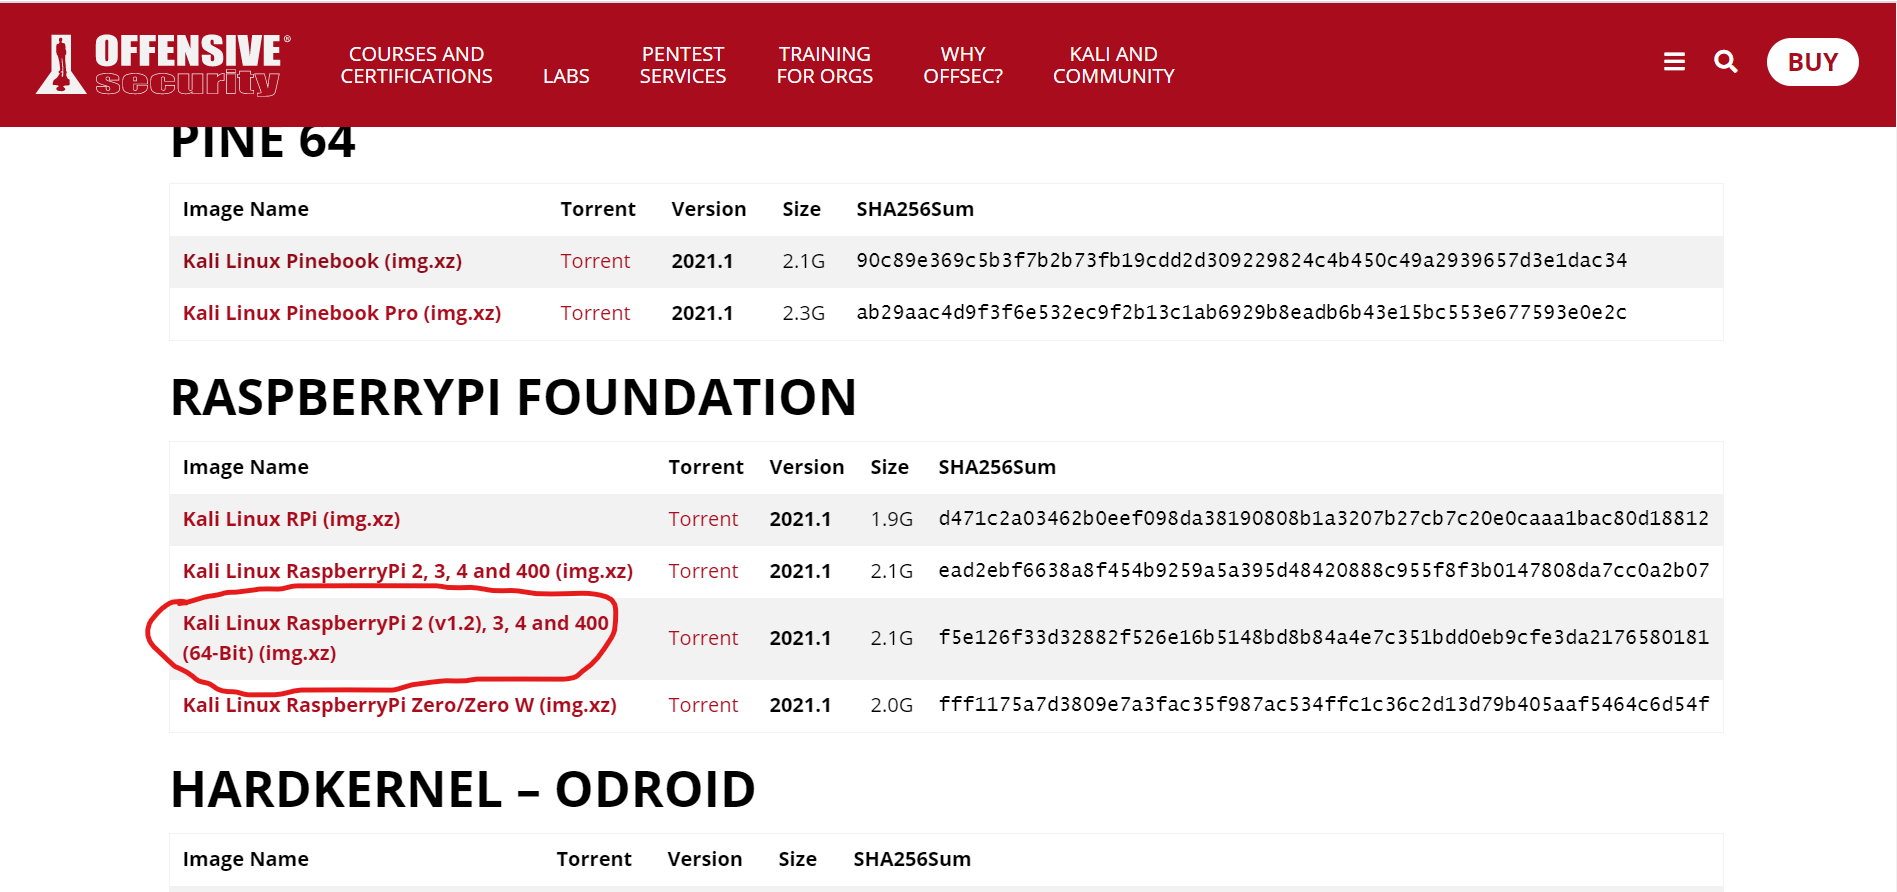This screenshot has width=1897, height=892.
Task: Click Torrent link for Pinebook
Action: pos(595,261)
